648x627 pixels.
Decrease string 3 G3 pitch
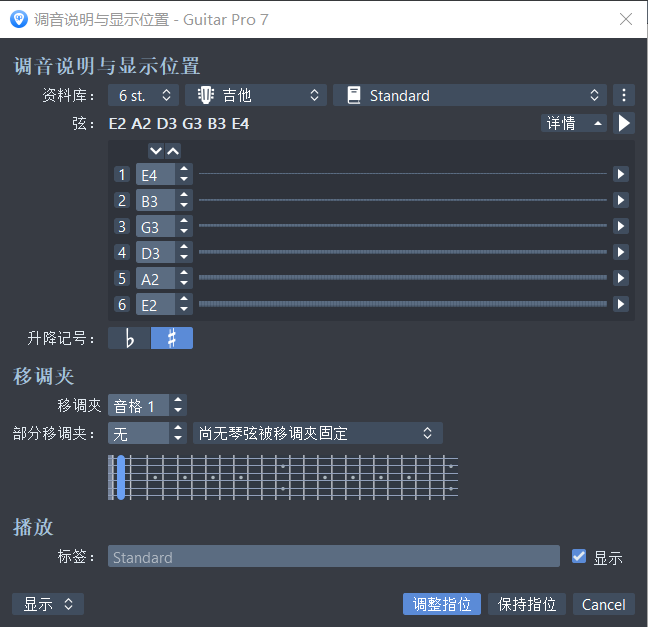pyautogui.click(x=184, y=231)
